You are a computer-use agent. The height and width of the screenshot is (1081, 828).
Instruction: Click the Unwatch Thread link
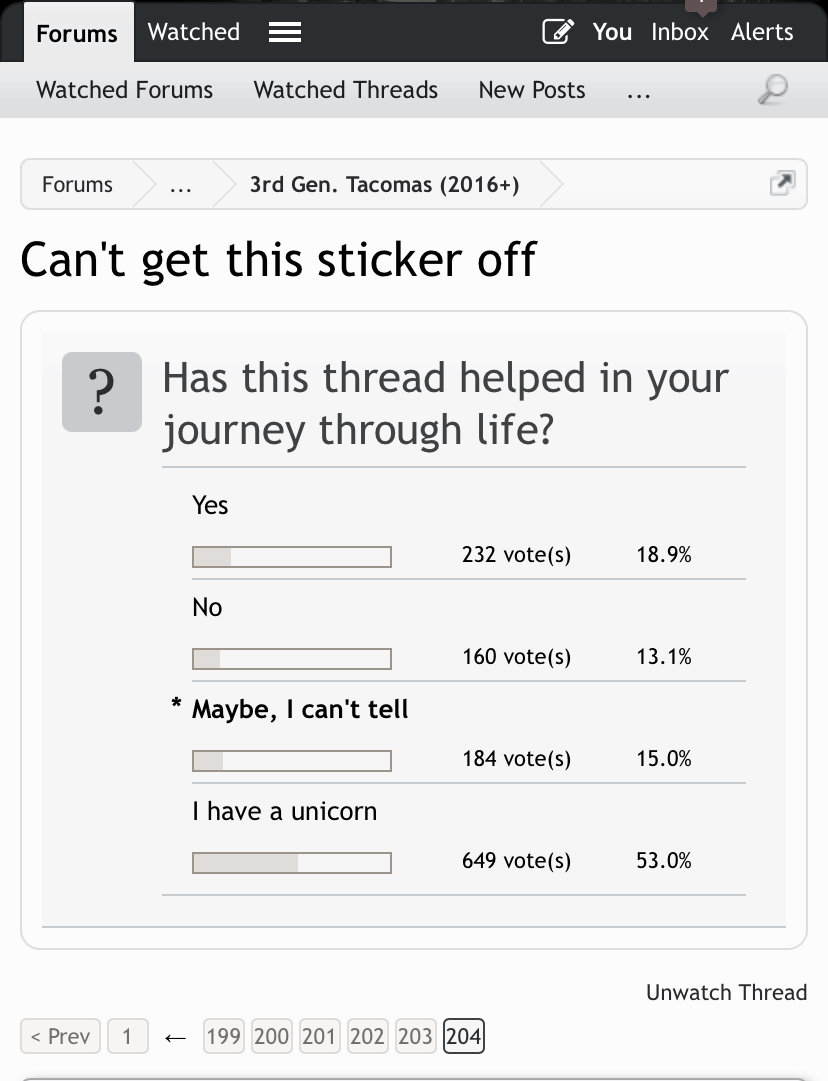[726, 992]
